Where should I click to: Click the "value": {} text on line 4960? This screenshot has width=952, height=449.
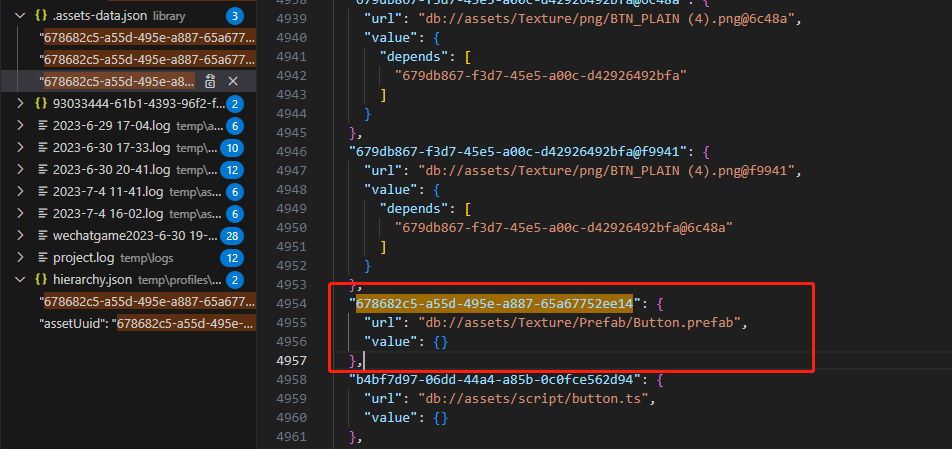[406, 418]
